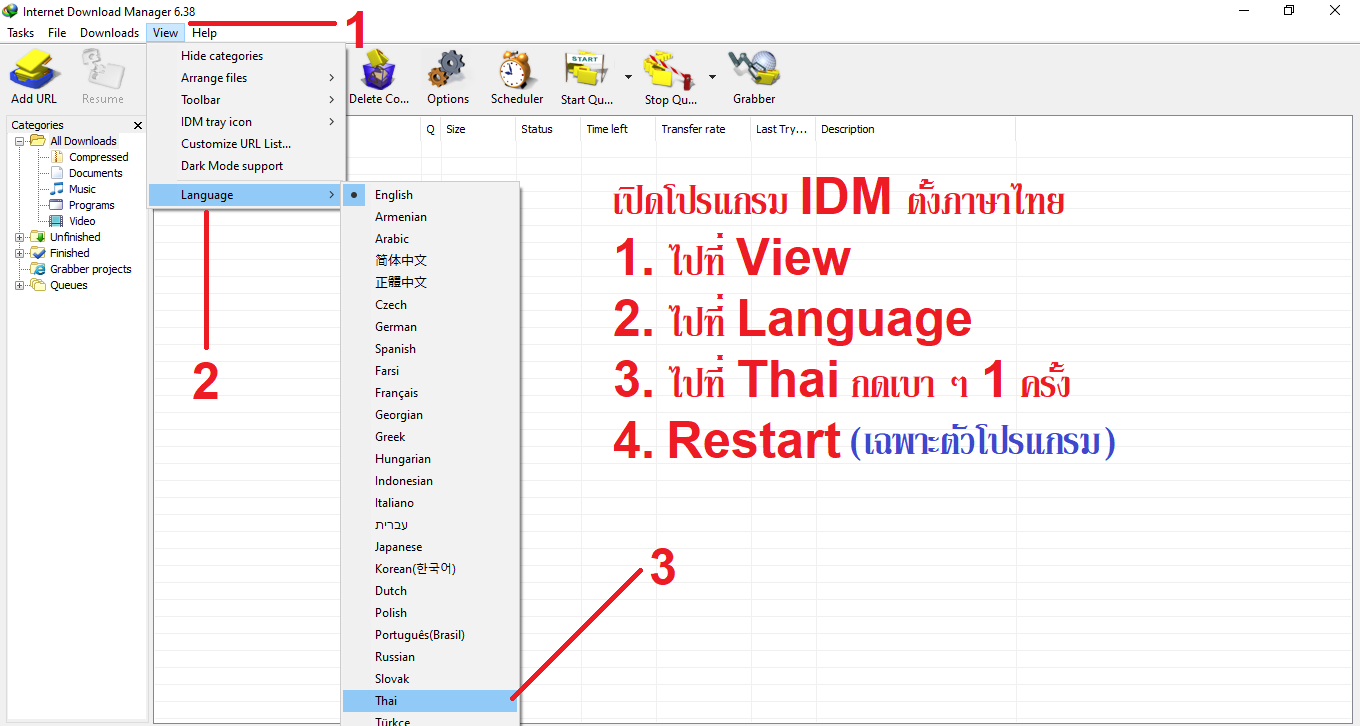Open the Stop Queue dropdown arrow
The width and height of the screenshot is (1360, 726).
tap(712, 76)
